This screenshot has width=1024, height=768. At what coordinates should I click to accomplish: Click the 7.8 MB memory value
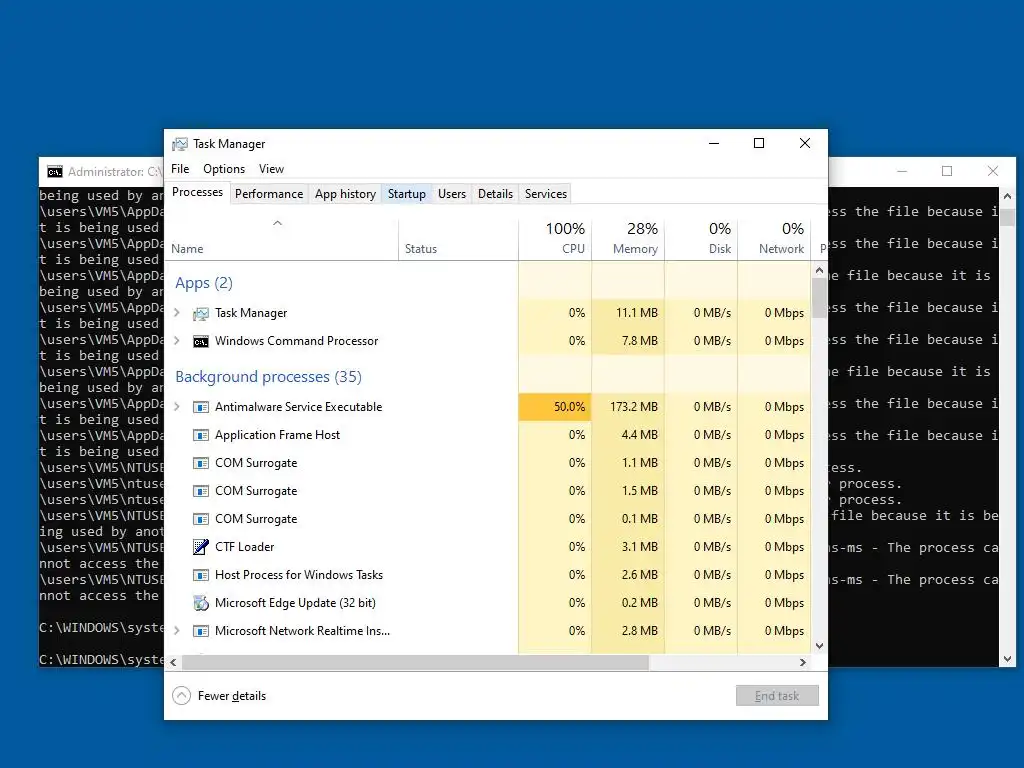tap(640, 341)
